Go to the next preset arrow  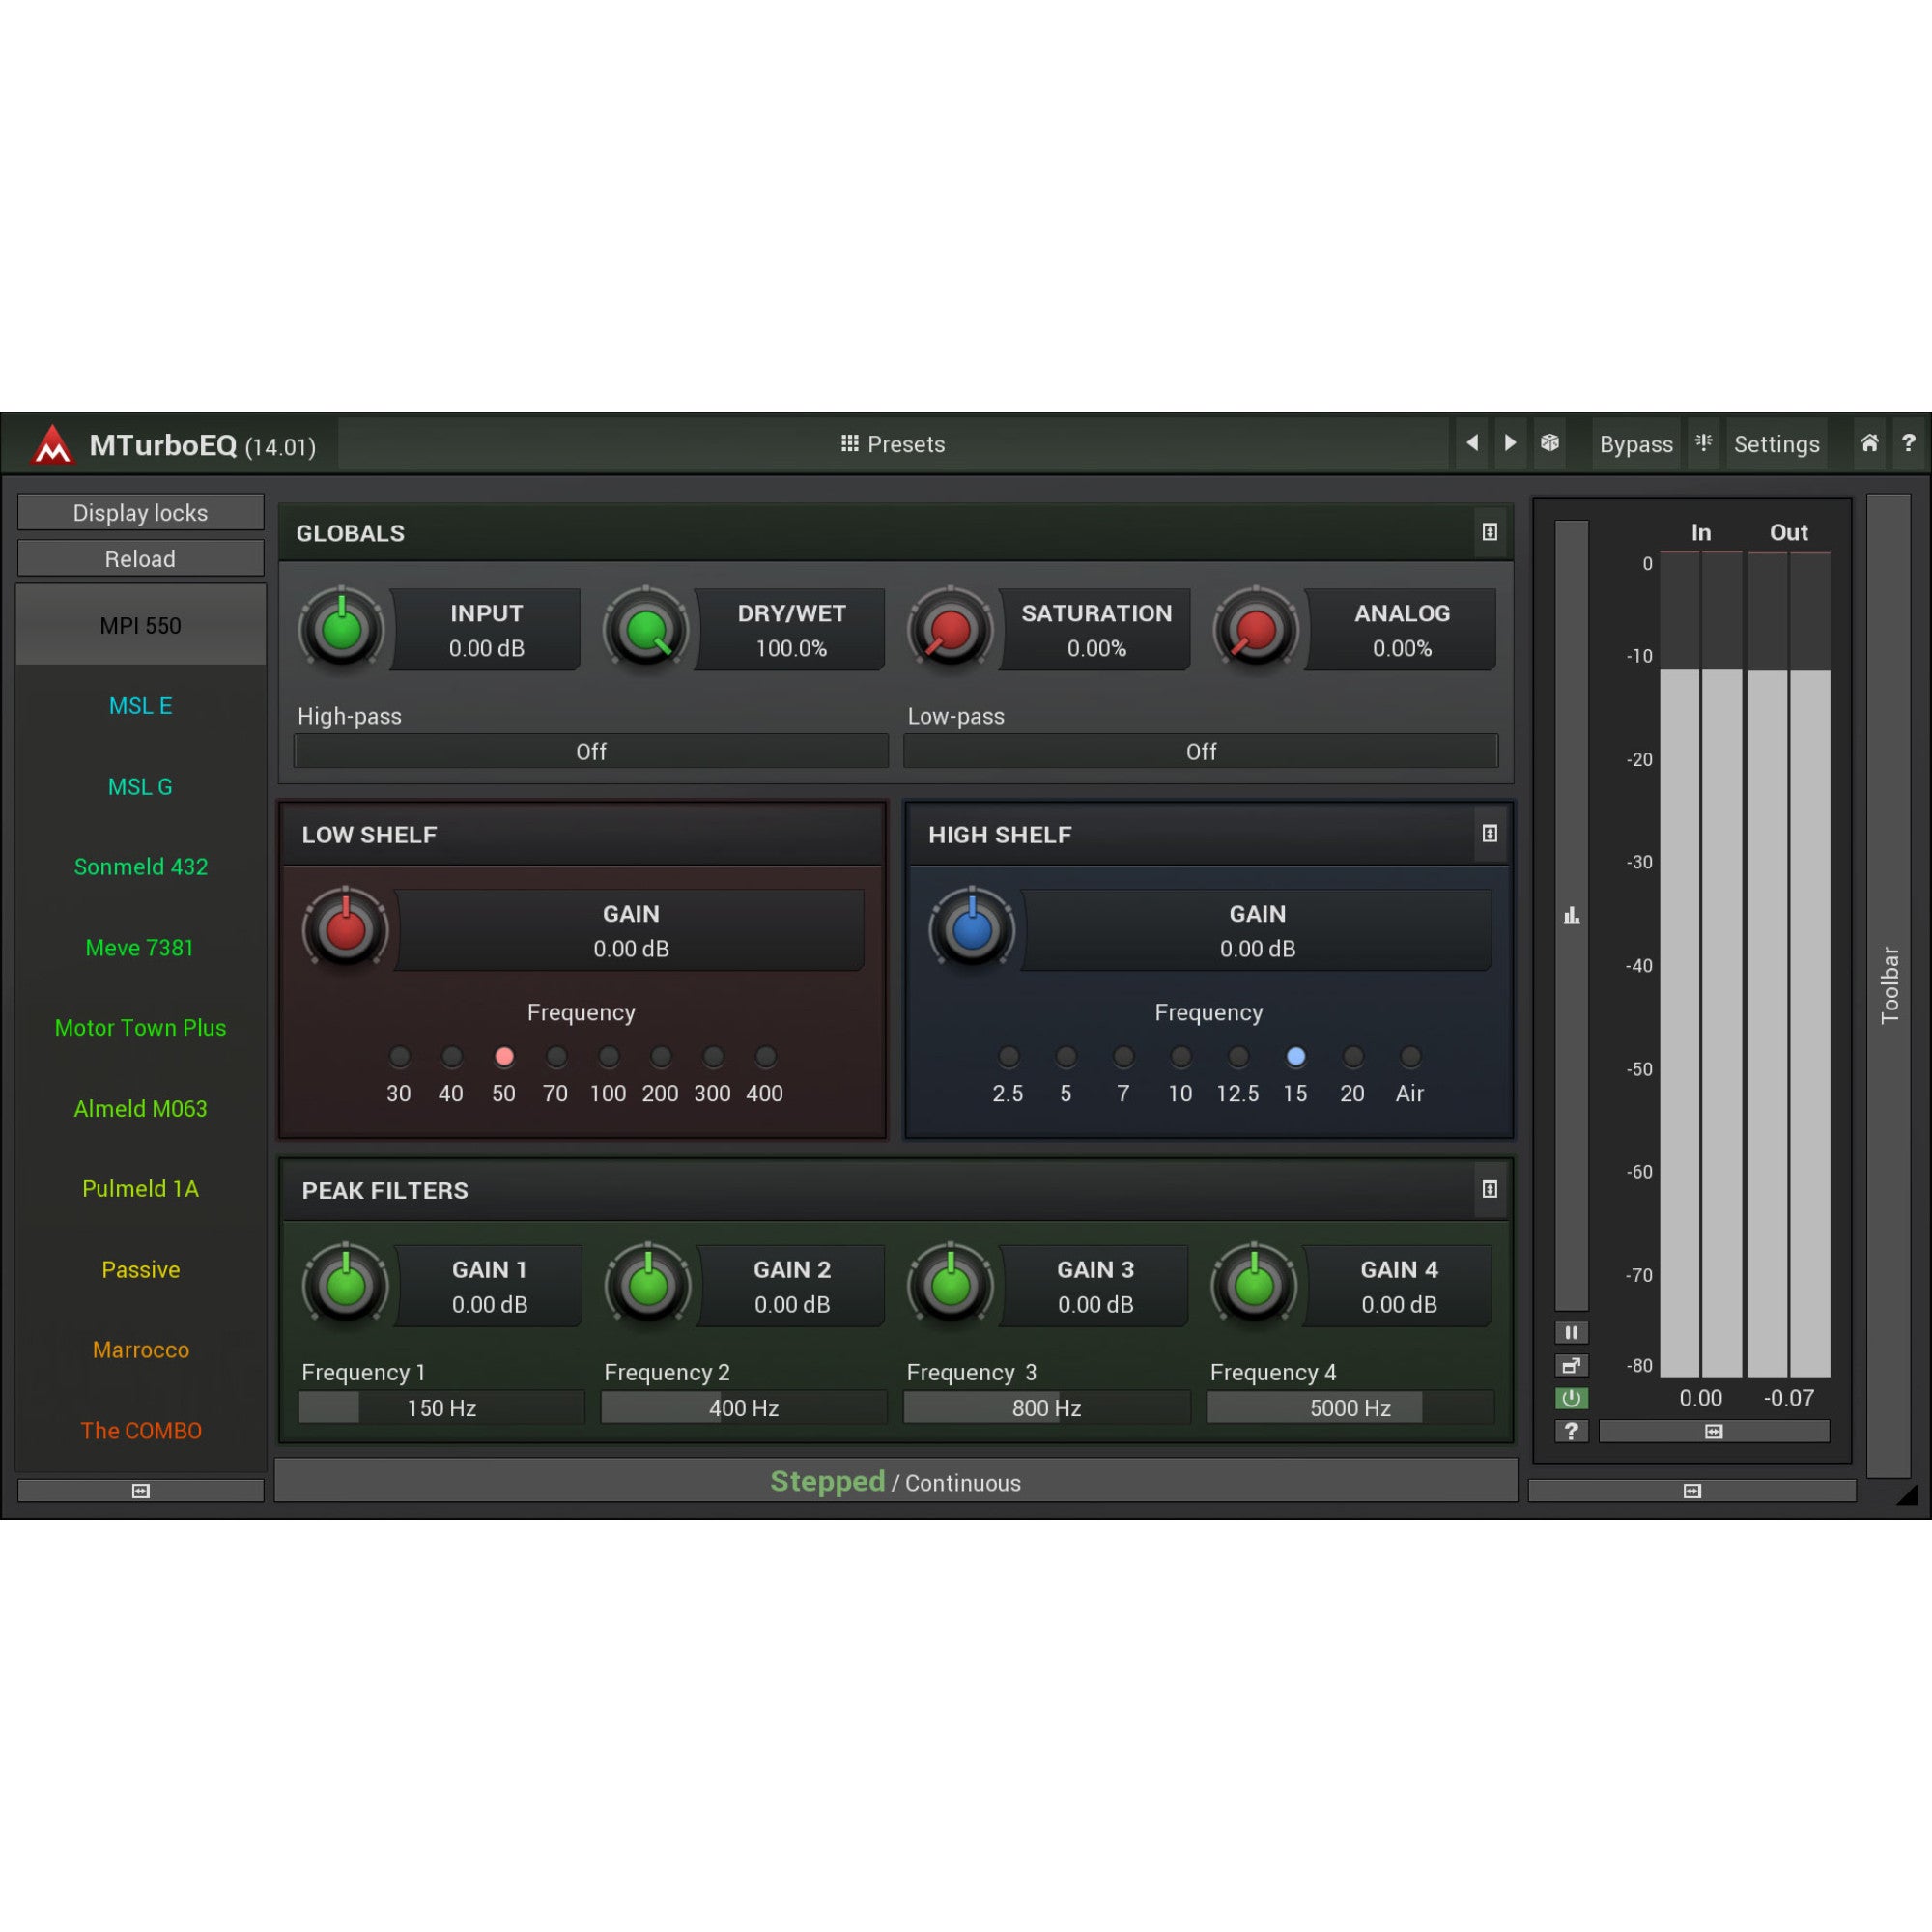point(1510,443)
